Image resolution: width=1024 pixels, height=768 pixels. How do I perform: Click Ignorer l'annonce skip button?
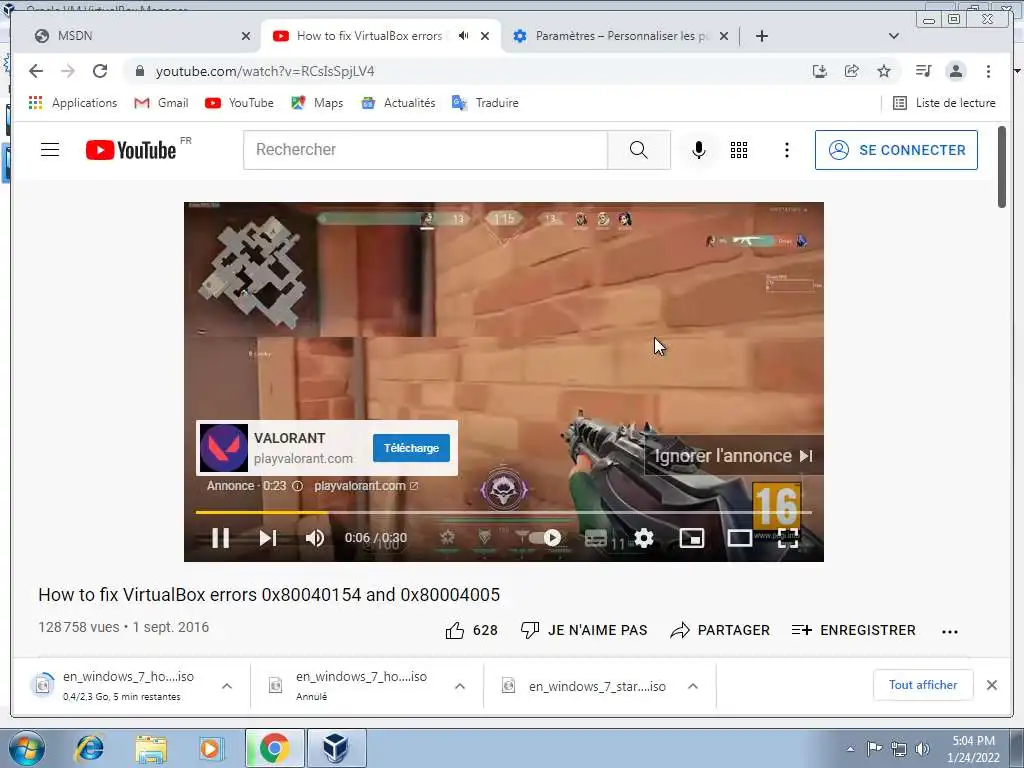coord(734,456)
